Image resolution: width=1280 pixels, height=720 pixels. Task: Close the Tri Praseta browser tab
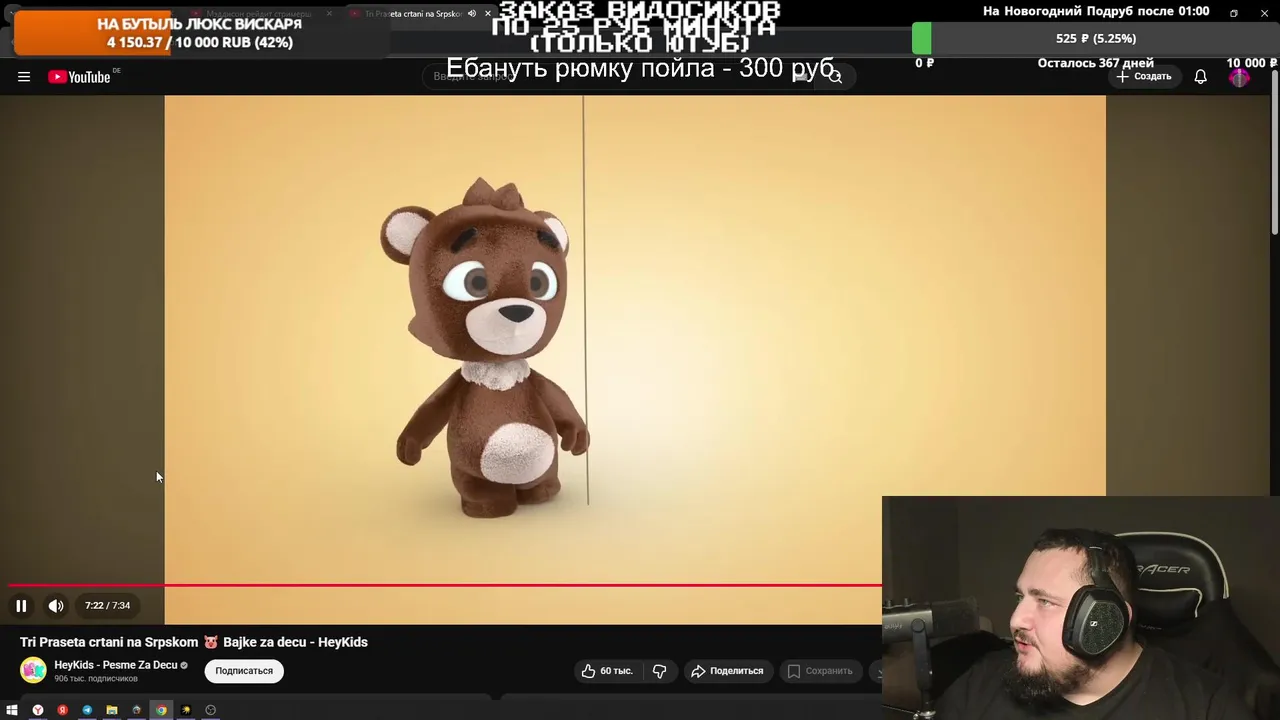click(488, 14)
